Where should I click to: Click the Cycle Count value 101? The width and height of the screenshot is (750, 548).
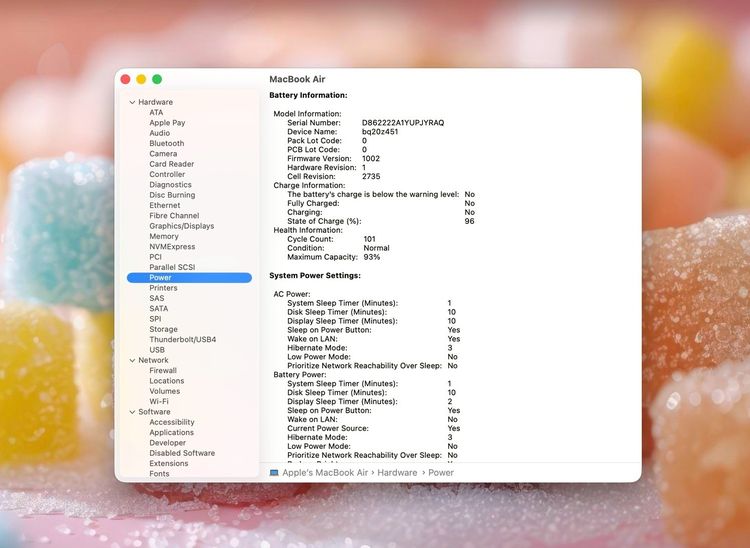[x=369, y=239]
